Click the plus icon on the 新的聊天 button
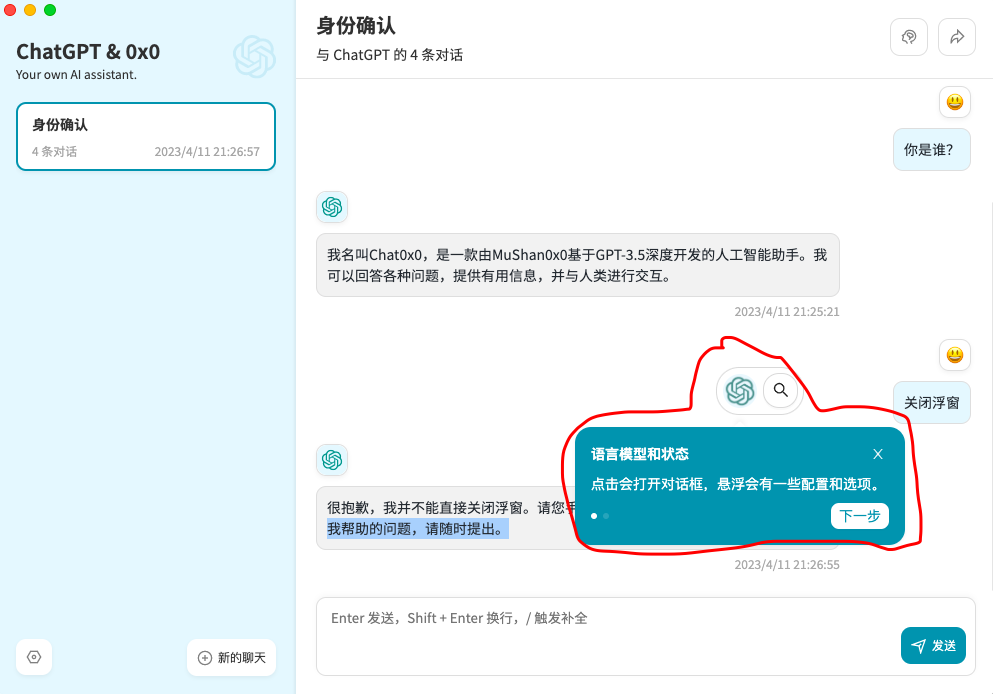The height and width of the screenshot is (694, 993). pyautogui.click(x=203, y=658)
